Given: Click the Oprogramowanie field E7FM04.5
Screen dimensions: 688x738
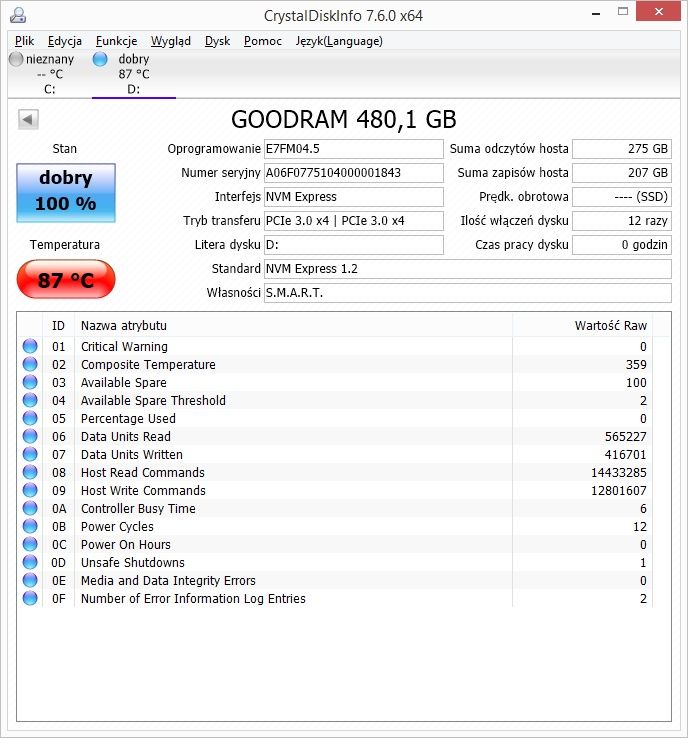Looking at the screenshot, I should click(353, 149).
